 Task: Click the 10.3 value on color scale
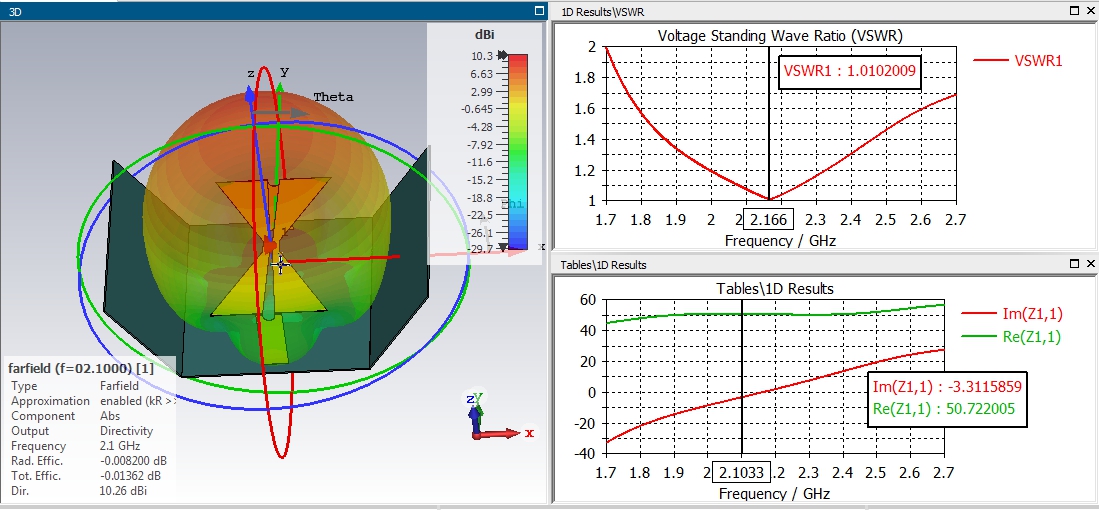coord(482,56)
